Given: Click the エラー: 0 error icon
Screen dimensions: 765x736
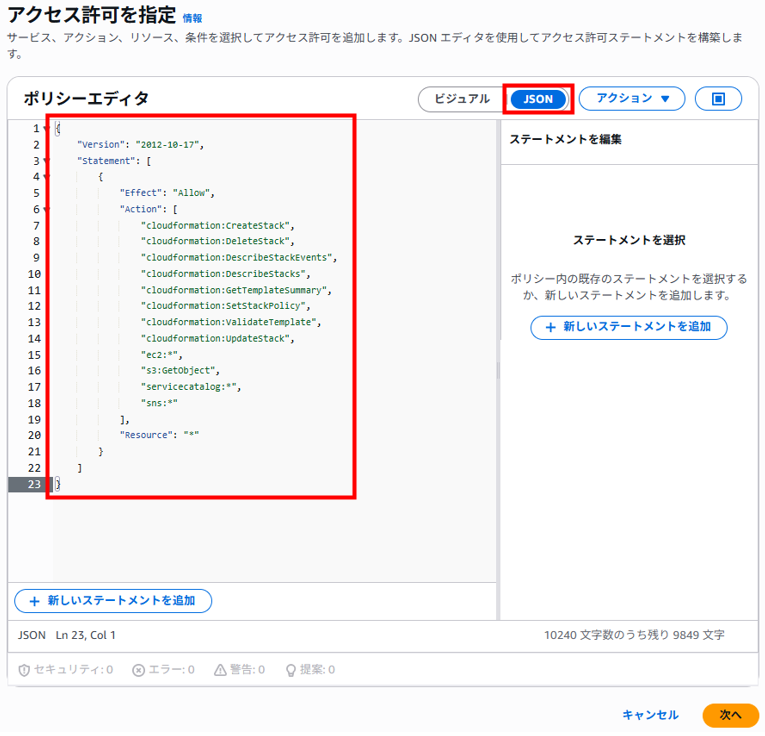Looking at the screenshot, I should pyautogui.click(x=139, y=670).
